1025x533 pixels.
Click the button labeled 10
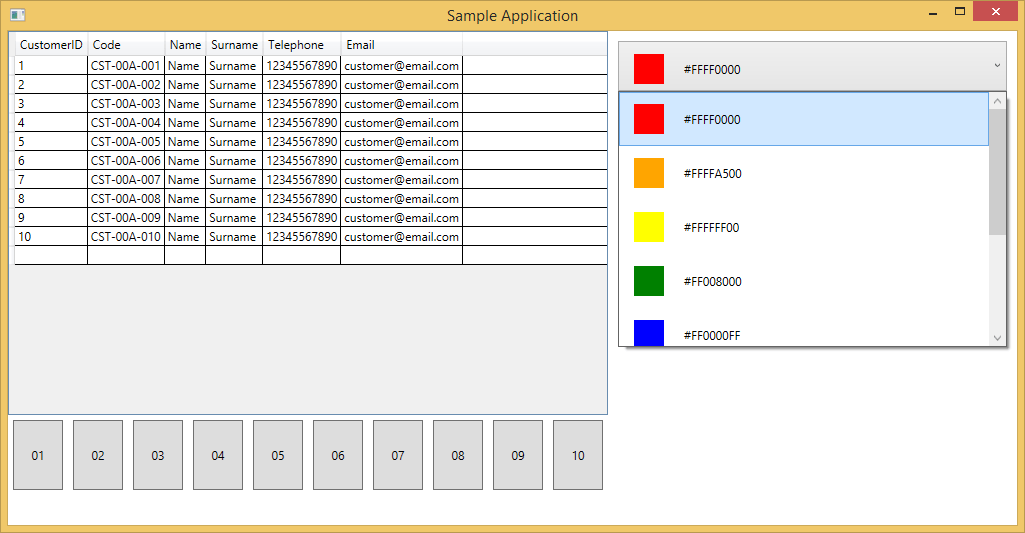[x=578, y=455]
